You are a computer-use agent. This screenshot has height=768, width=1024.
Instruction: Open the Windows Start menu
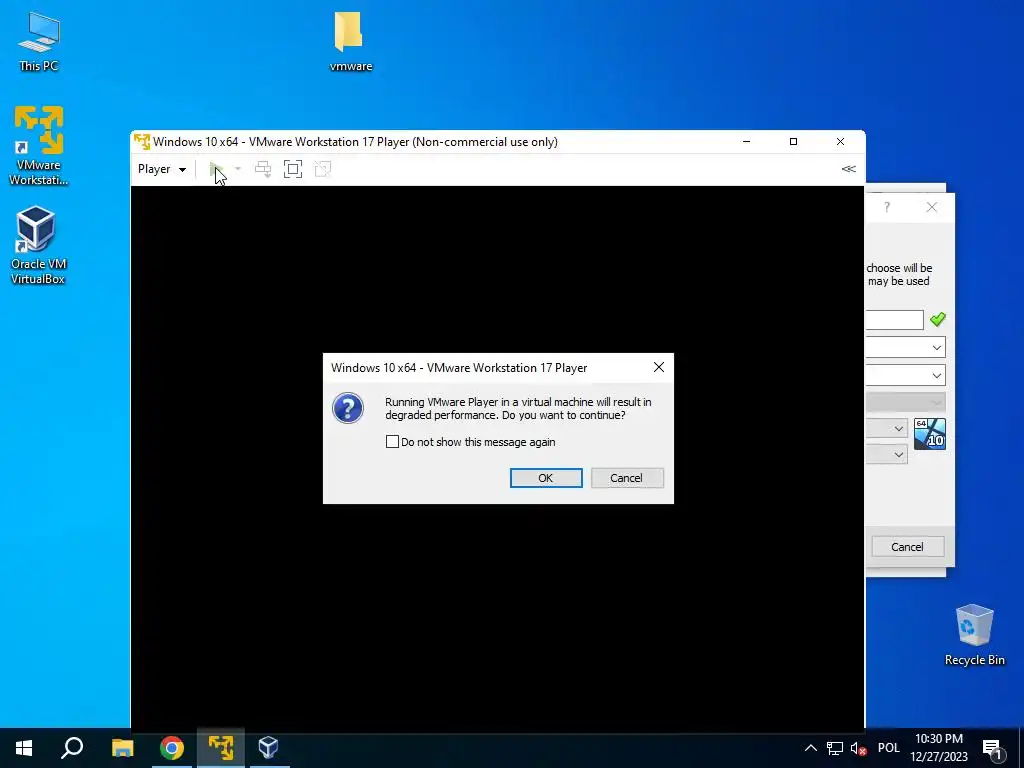tap(24, 748)
